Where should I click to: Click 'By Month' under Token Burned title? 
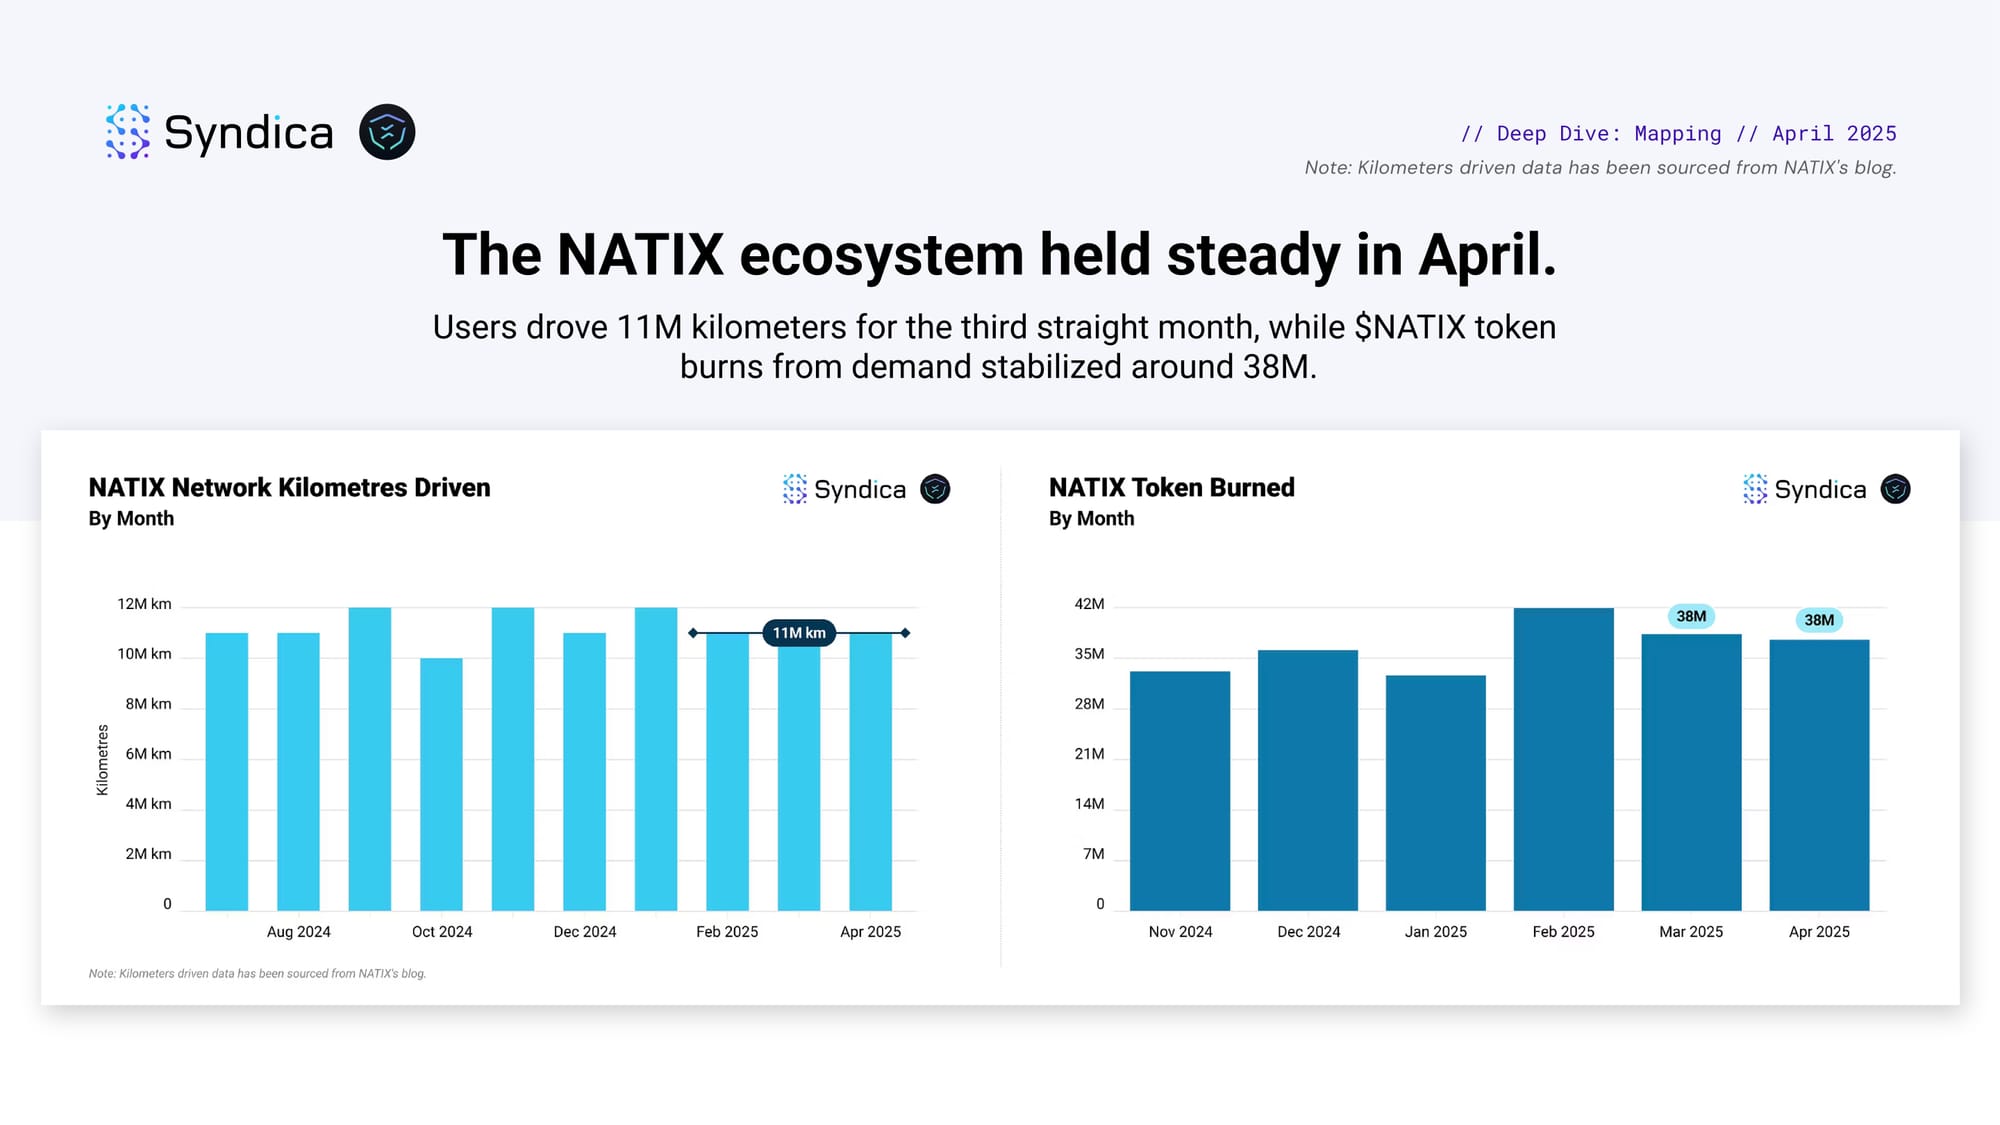[x=1091, y=518]
